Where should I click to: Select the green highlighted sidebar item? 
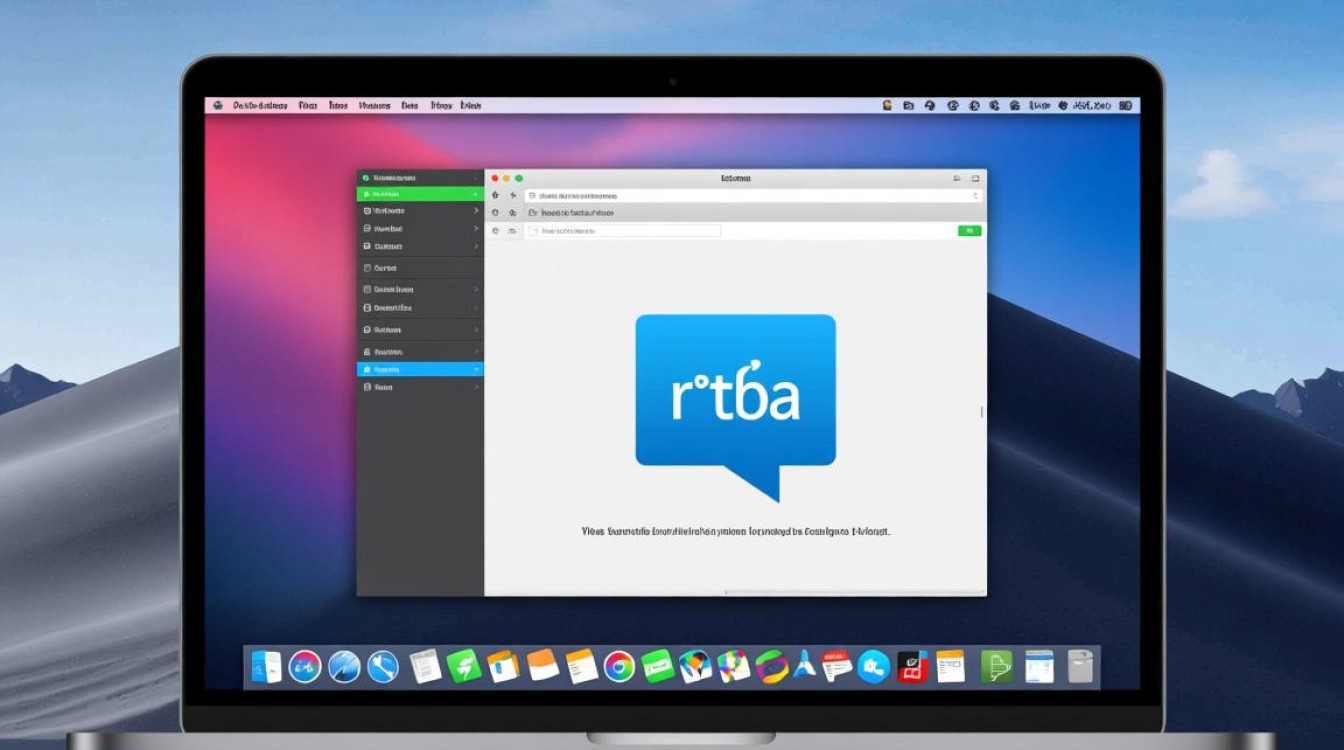[x=420, y=194]
